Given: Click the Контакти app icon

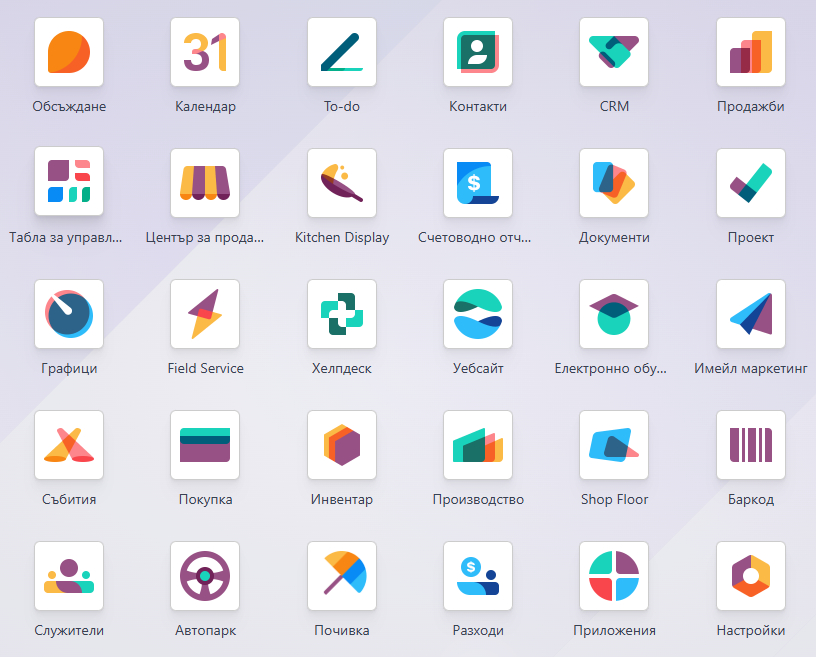Looking at the screenshot, I should [478, 52].
